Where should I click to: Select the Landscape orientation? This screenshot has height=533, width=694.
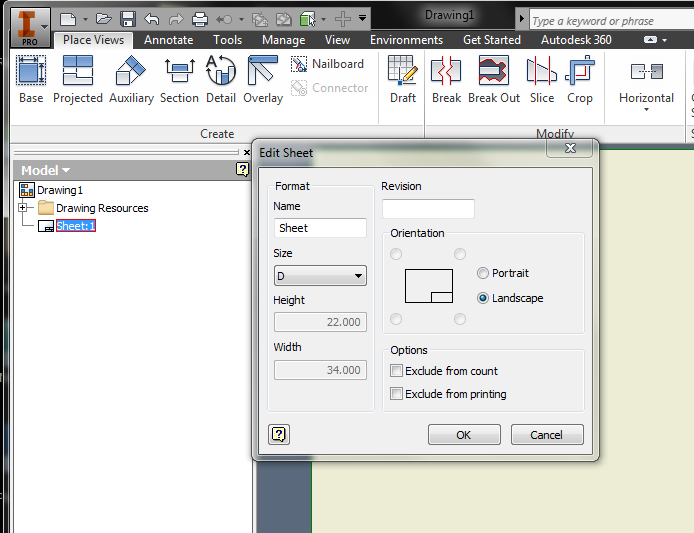coord(510,298)
